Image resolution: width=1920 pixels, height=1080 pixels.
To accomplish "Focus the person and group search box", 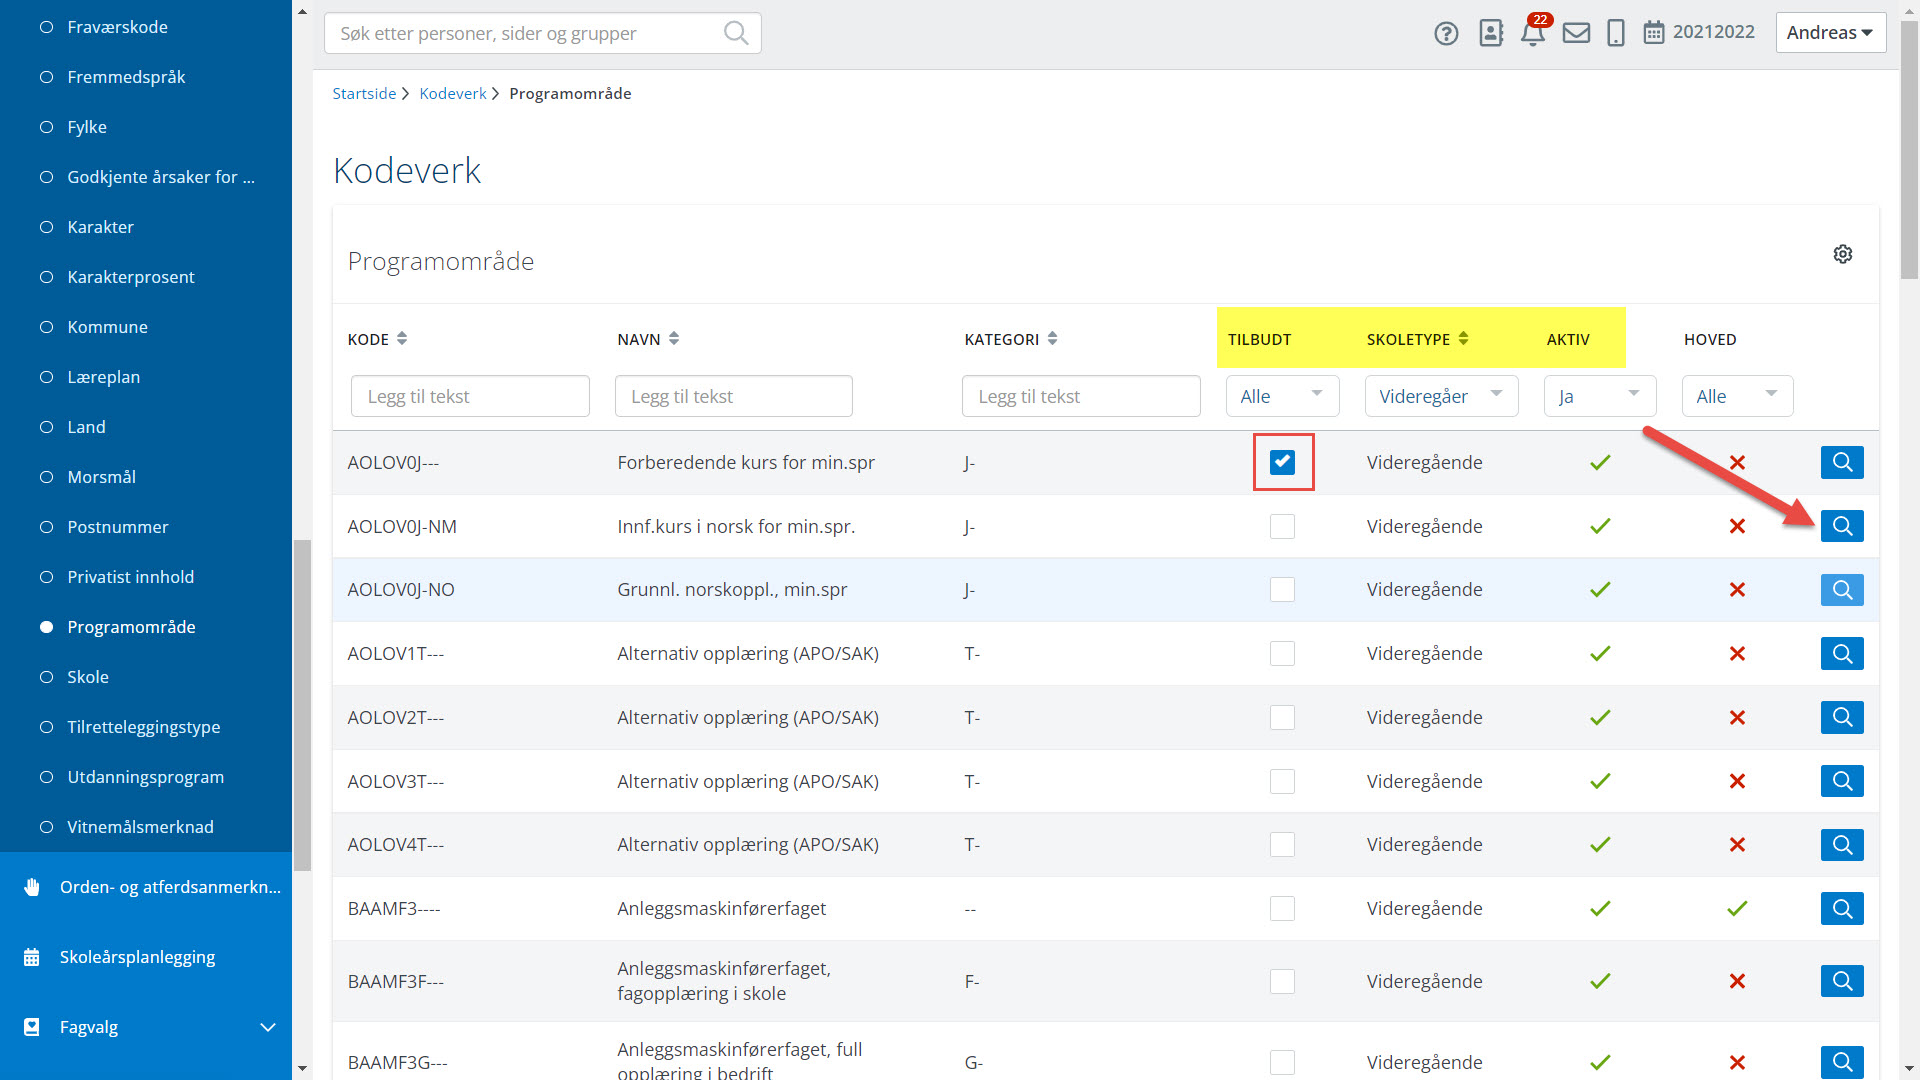I will point(543,33).
